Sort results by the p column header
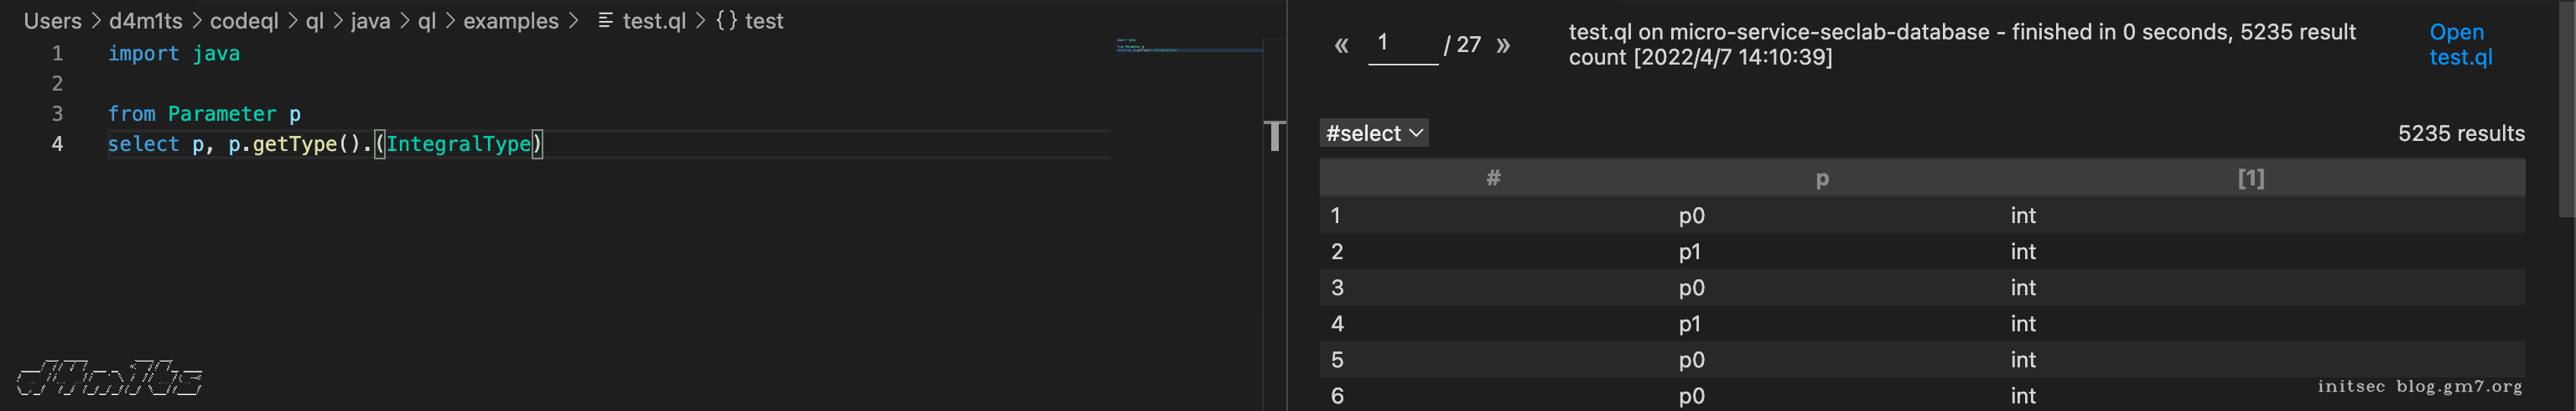This screenshot has width=2576, height=411. (x=1821, y=178)
